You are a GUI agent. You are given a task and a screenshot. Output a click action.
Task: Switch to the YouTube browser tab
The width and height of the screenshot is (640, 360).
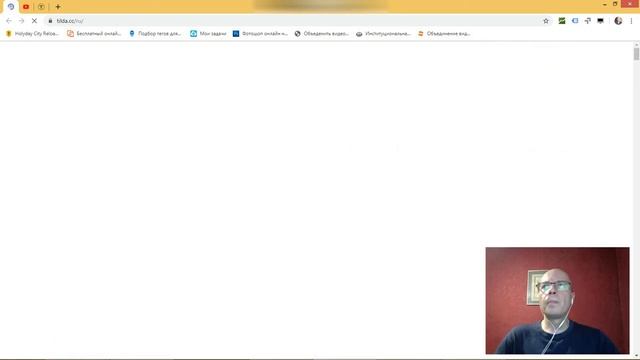[26, 7]
